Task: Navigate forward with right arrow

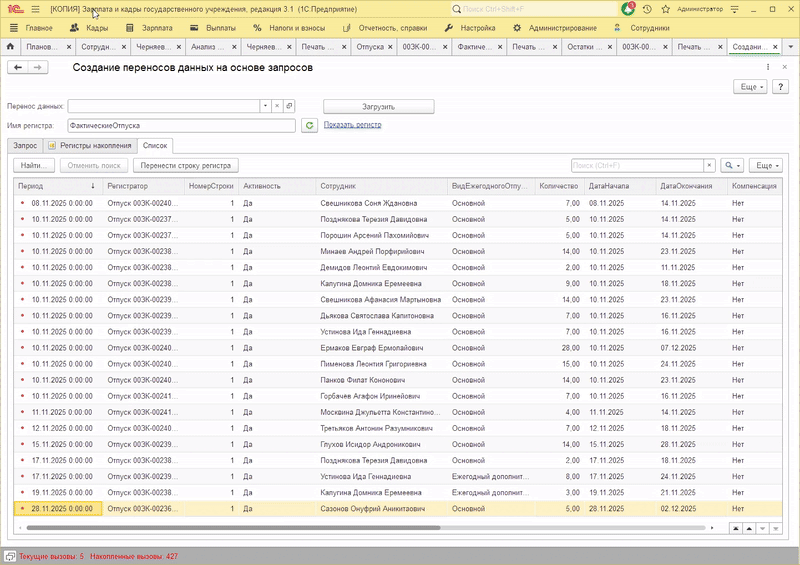Action: click(x=38, y=67)
